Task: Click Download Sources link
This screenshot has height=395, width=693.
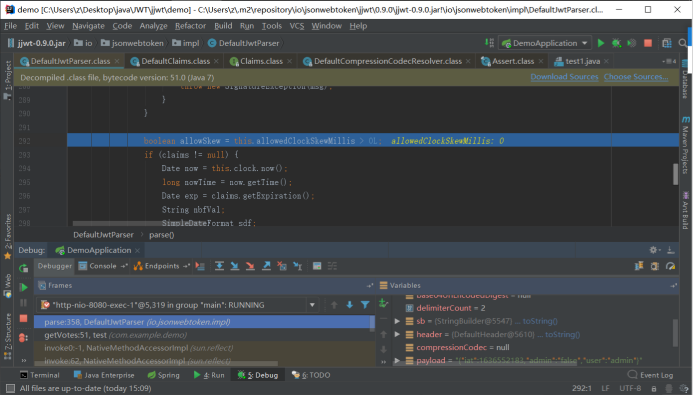Action: point(564,77)
